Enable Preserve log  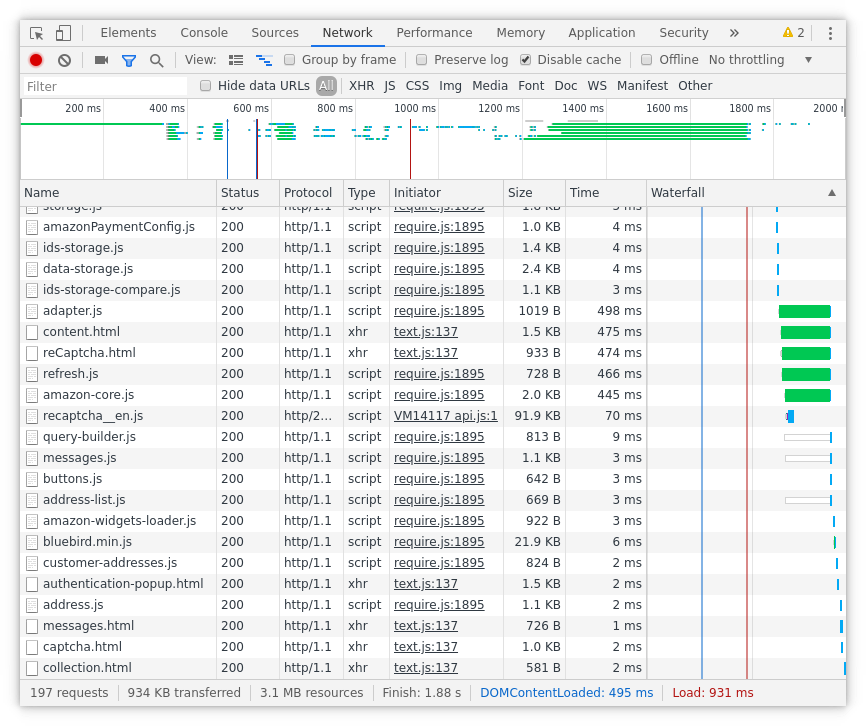click(x=421, y=59)
